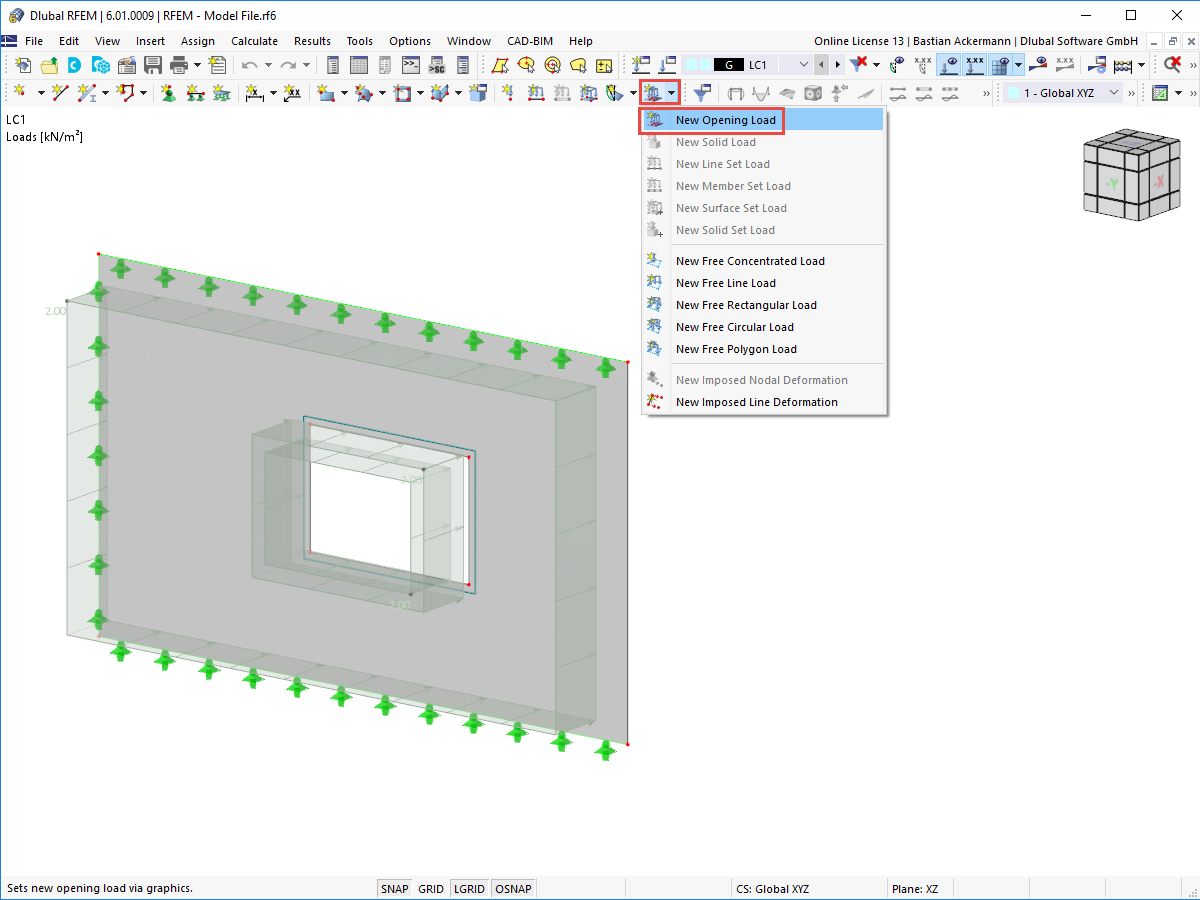Open the Calculate menu

254,41
